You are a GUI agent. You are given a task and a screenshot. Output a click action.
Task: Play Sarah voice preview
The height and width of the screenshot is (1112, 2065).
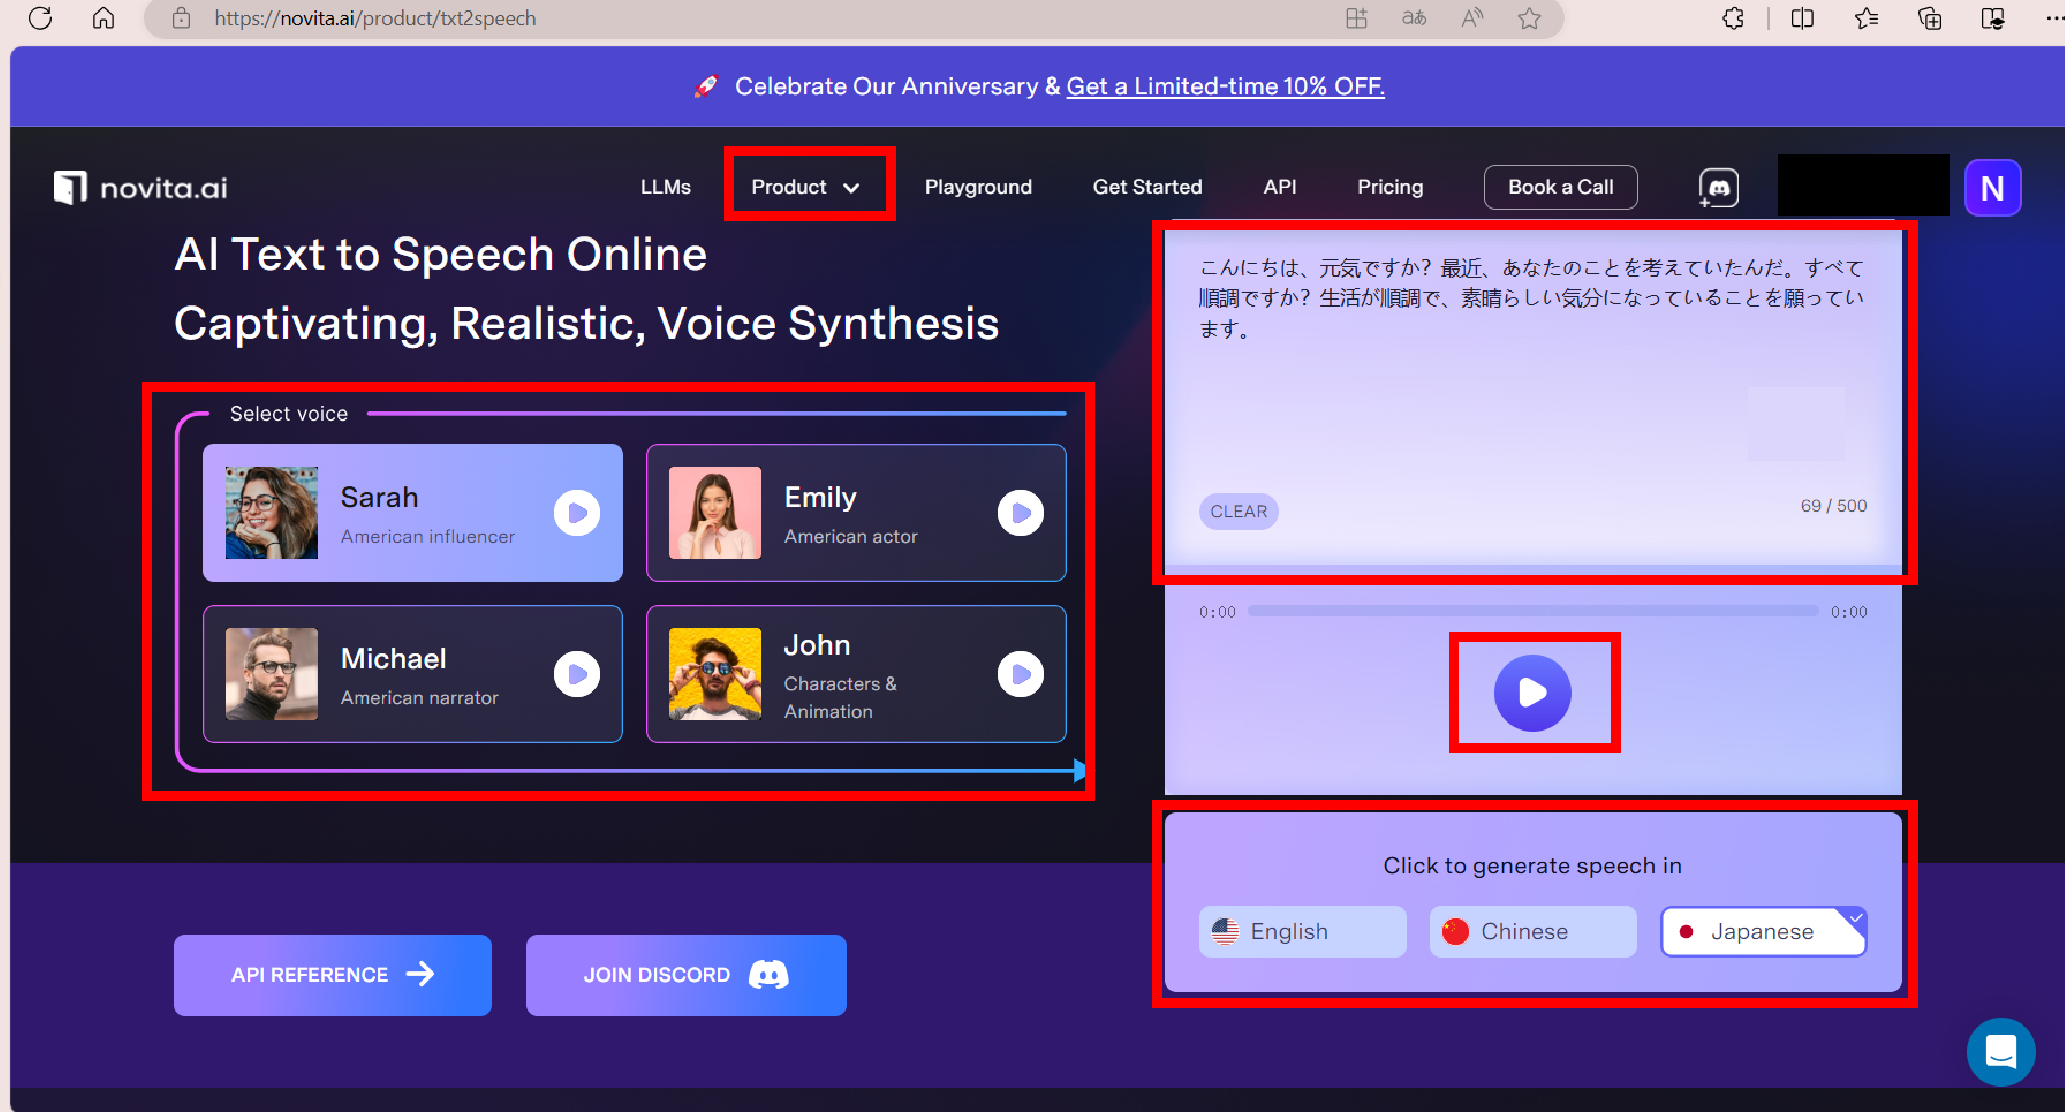(577, 513)
